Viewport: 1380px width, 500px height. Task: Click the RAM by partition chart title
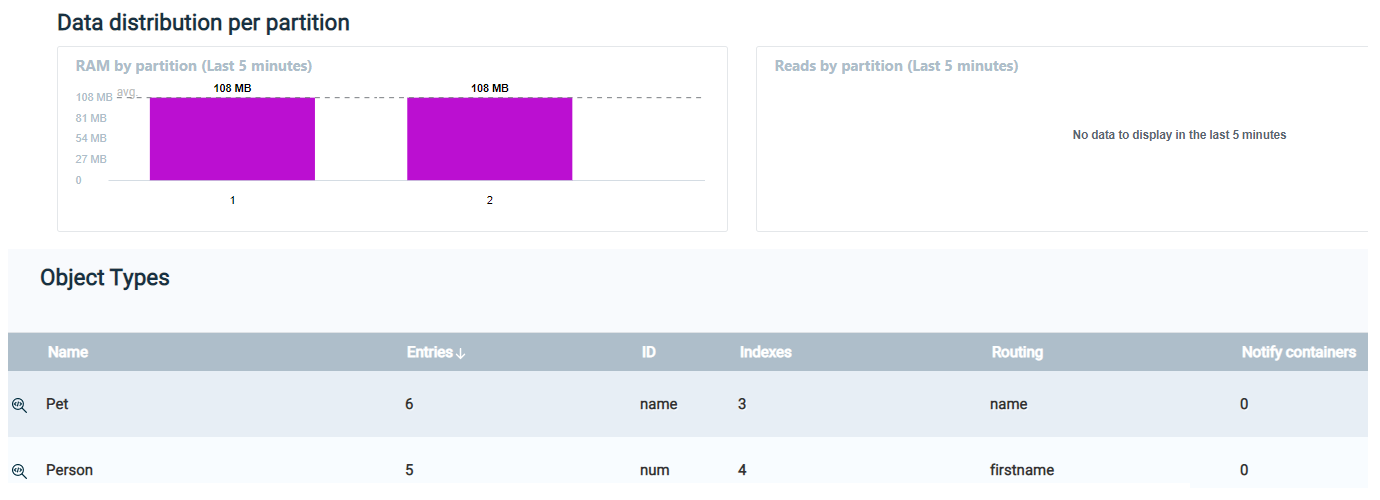194,66
